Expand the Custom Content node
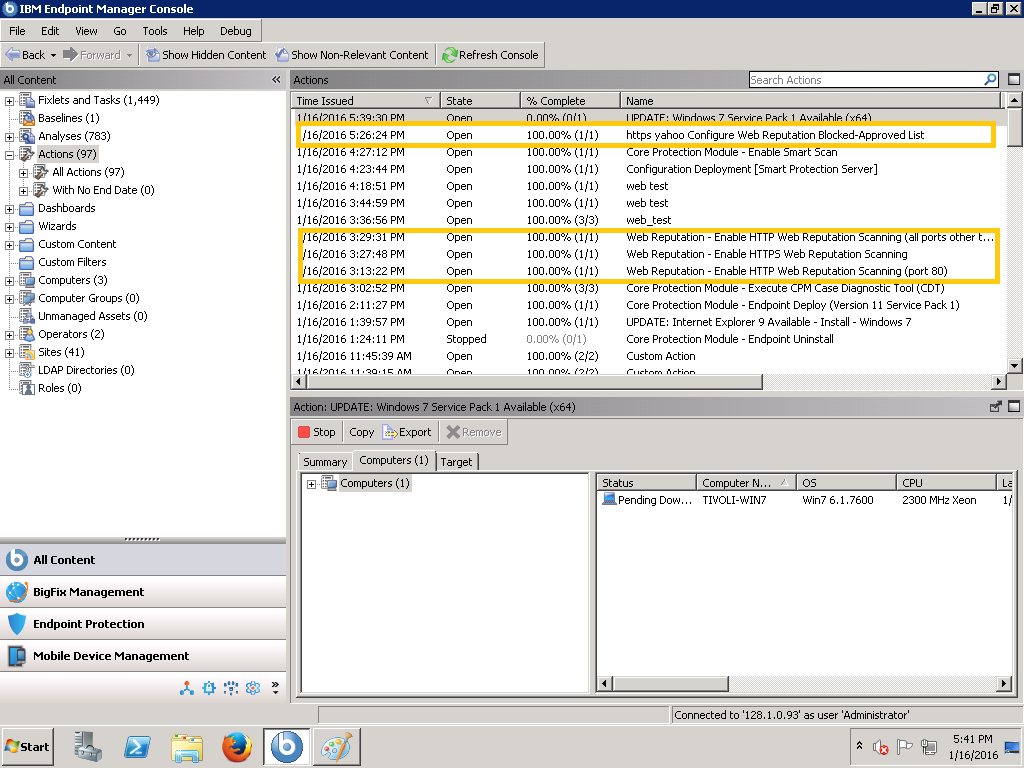The image size is (1024, 768). (x=9, y=245)
